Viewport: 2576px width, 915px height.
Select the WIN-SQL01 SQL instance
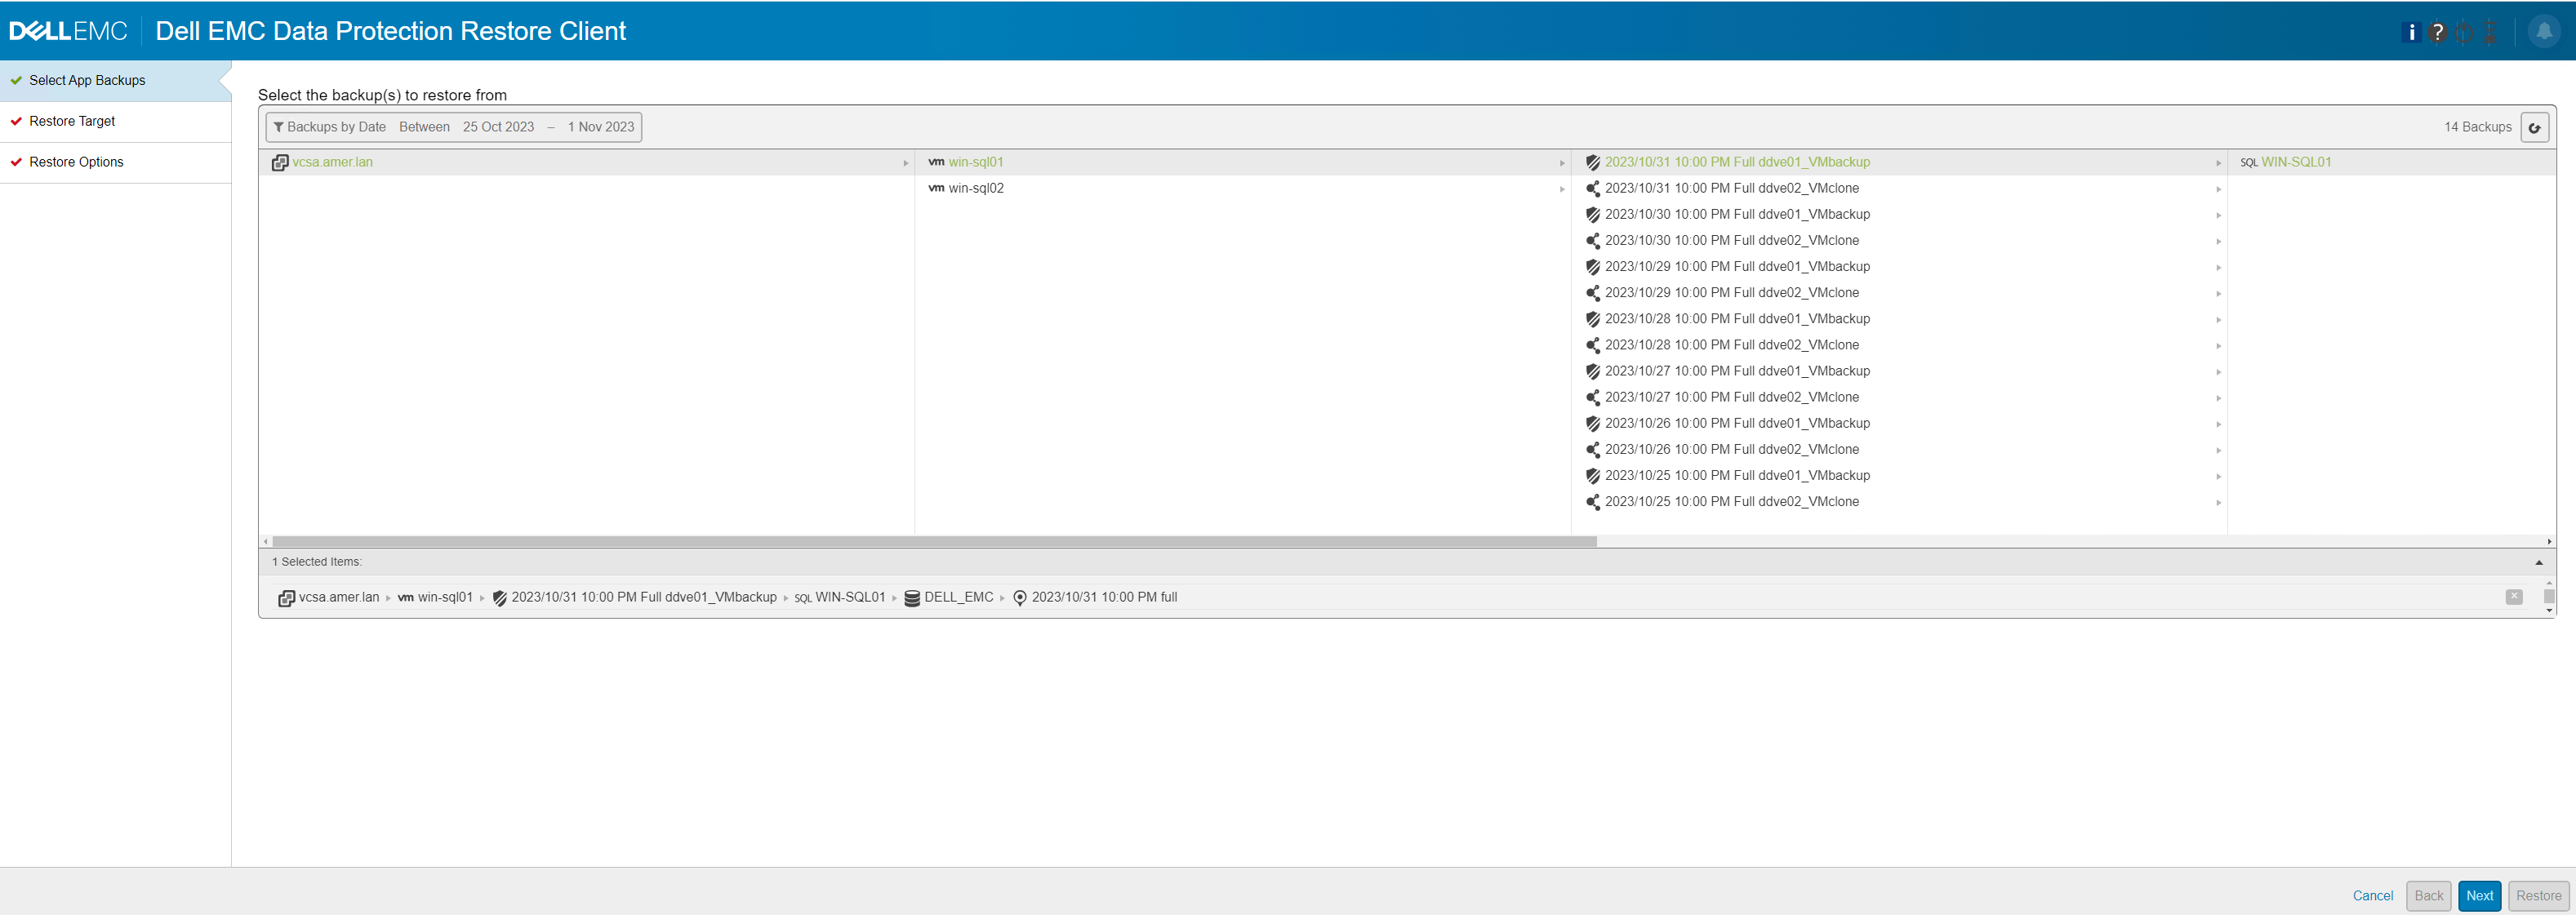2295,162
